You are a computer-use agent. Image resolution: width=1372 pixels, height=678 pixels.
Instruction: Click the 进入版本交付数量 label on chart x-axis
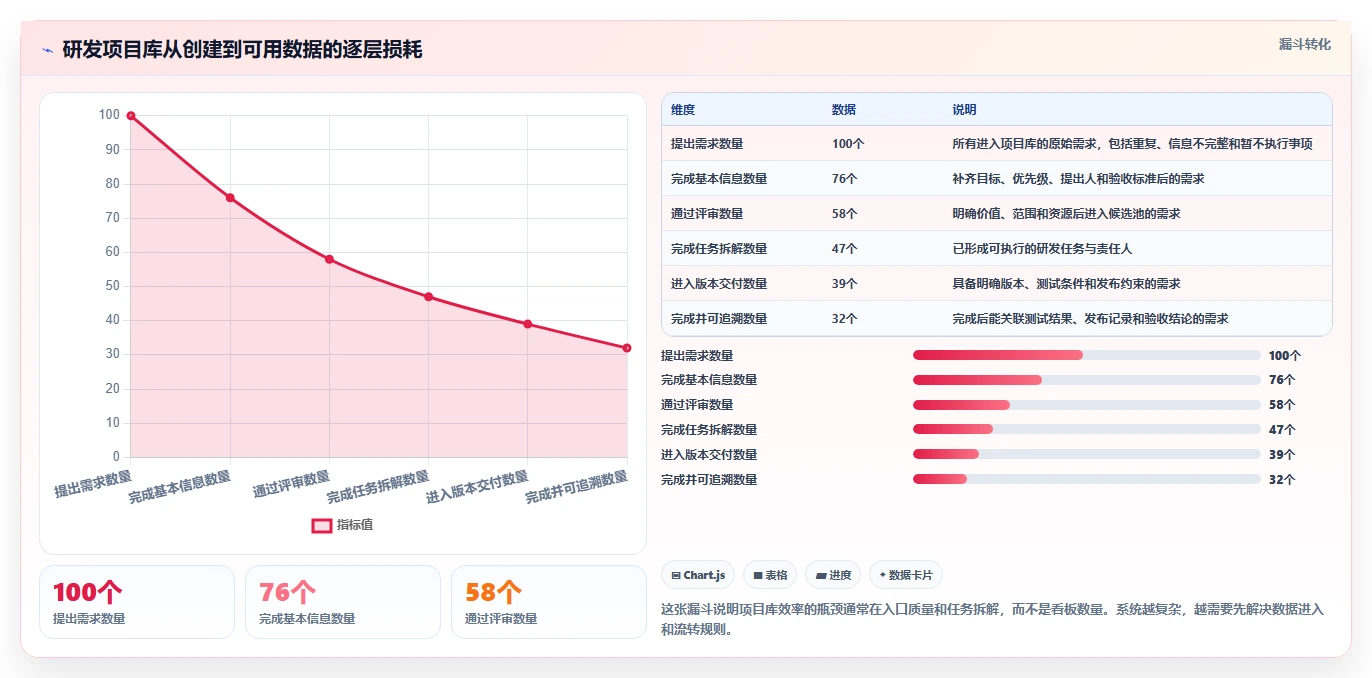click(x=477, y=487)
